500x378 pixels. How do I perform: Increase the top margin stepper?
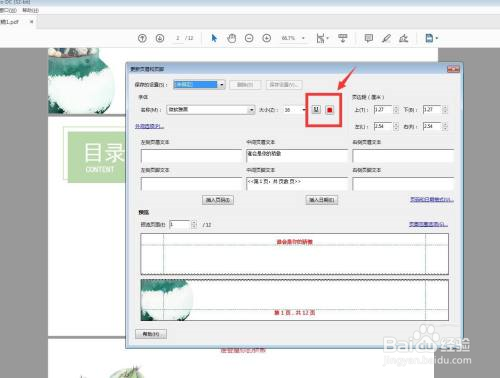(x=396, y=108)
